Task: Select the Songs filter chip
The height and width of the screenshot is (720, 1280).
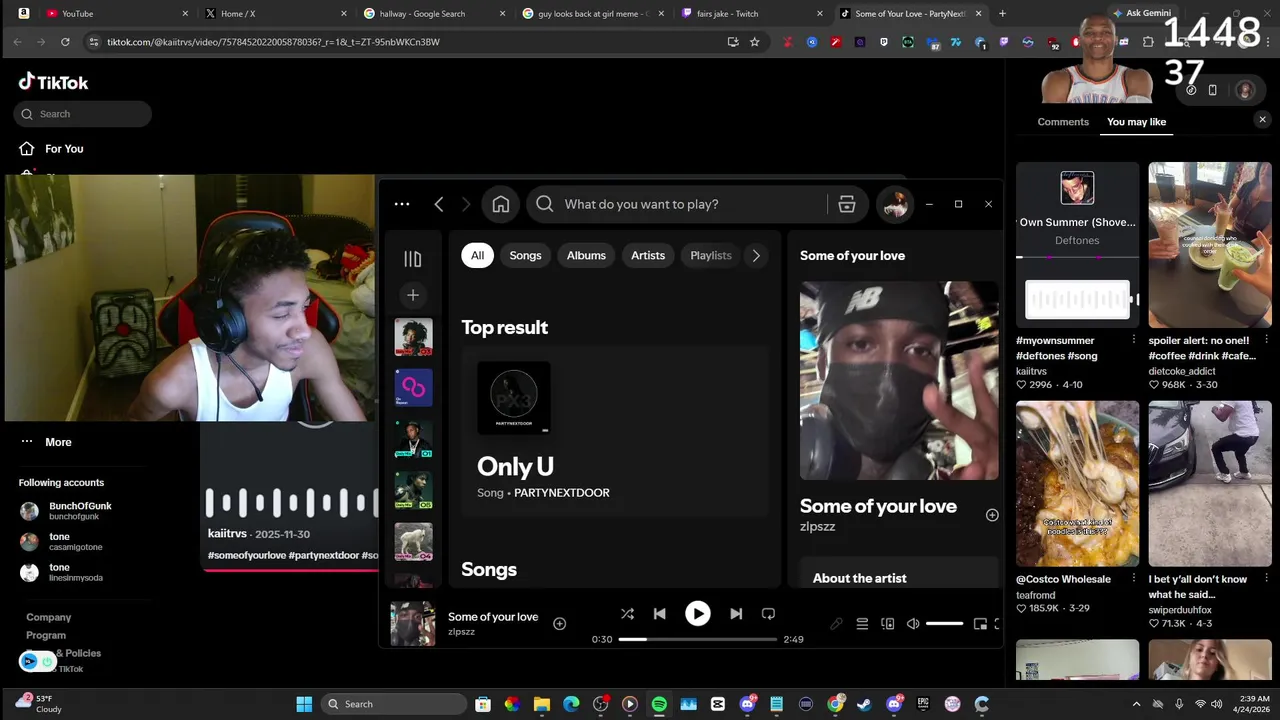Action: tap(525, 255)
